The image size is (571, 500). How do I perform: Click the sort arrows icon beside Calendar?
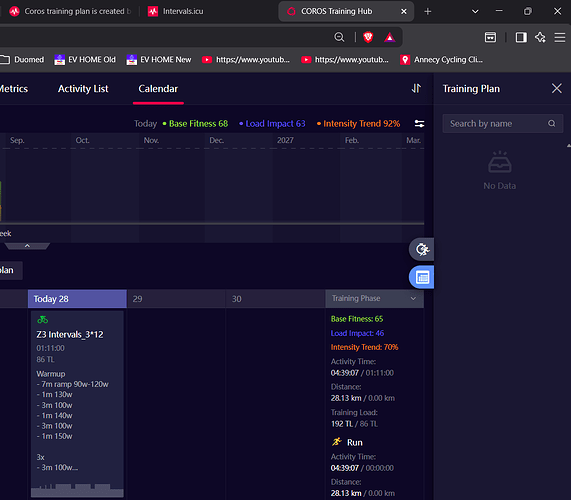(416, 88)
